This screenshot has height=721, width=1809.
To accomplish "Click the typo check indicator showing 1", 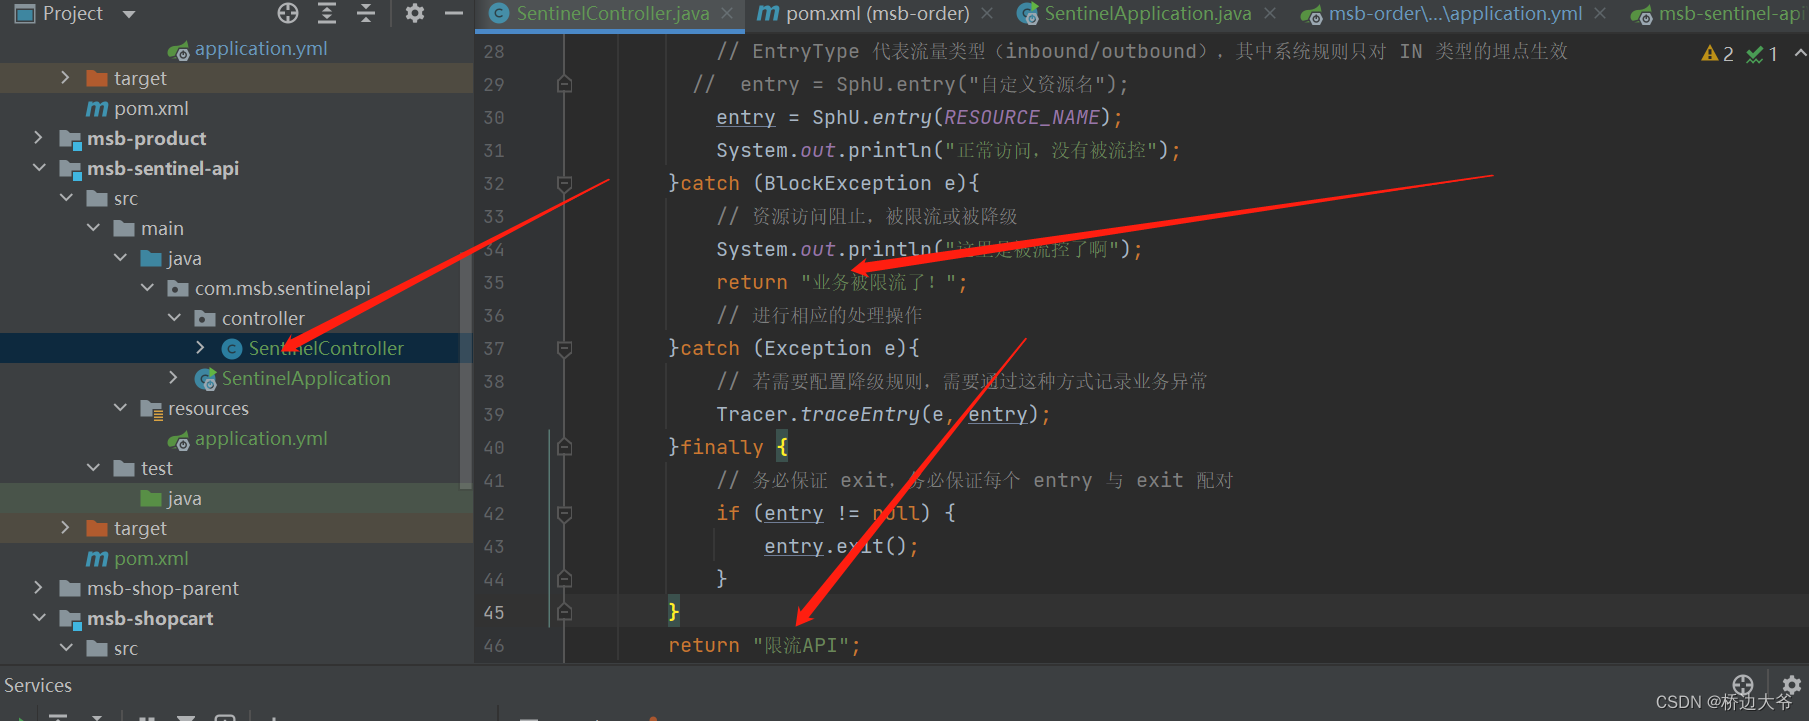I will tap(1762, 54).
